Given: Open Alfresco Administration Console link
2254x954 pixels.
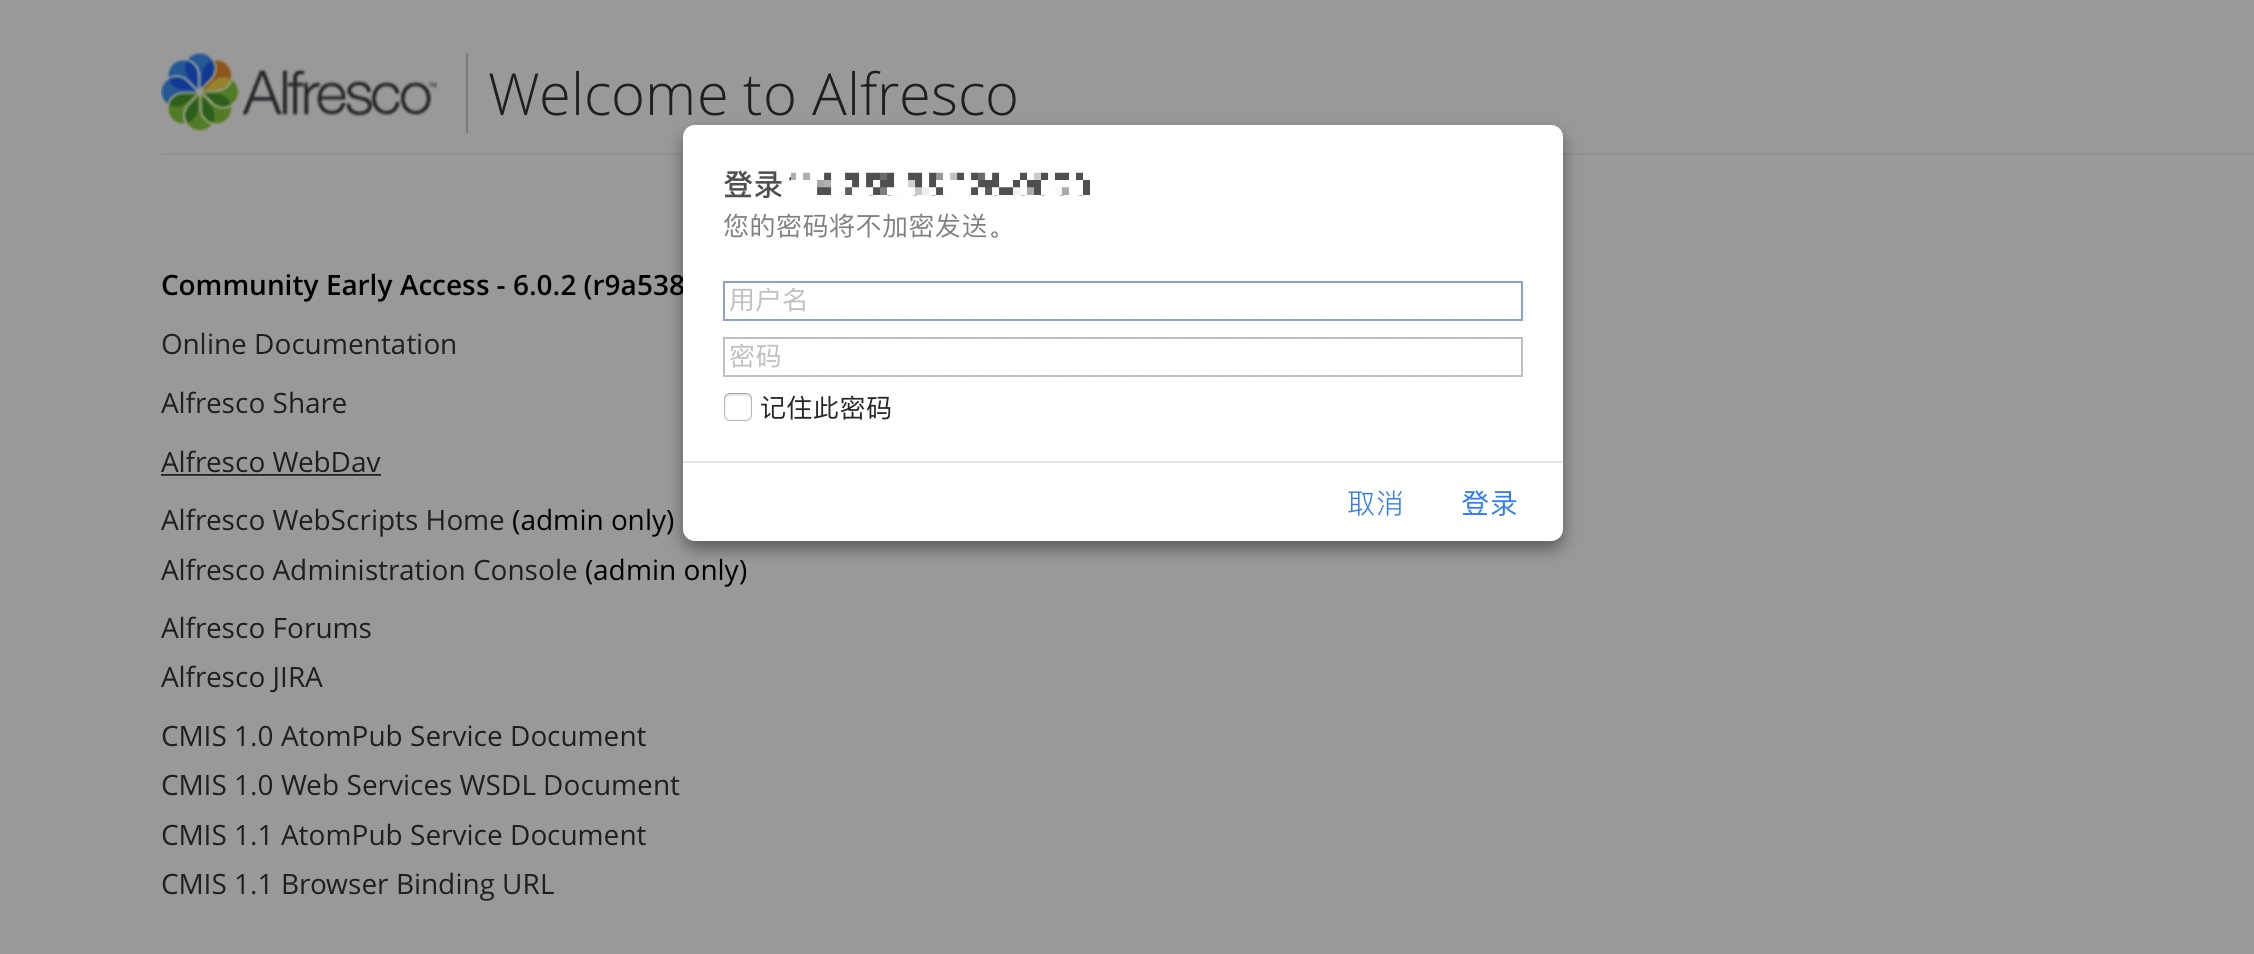Looking at the screenshot, I should pyautogui.click(x=369, y=570).
